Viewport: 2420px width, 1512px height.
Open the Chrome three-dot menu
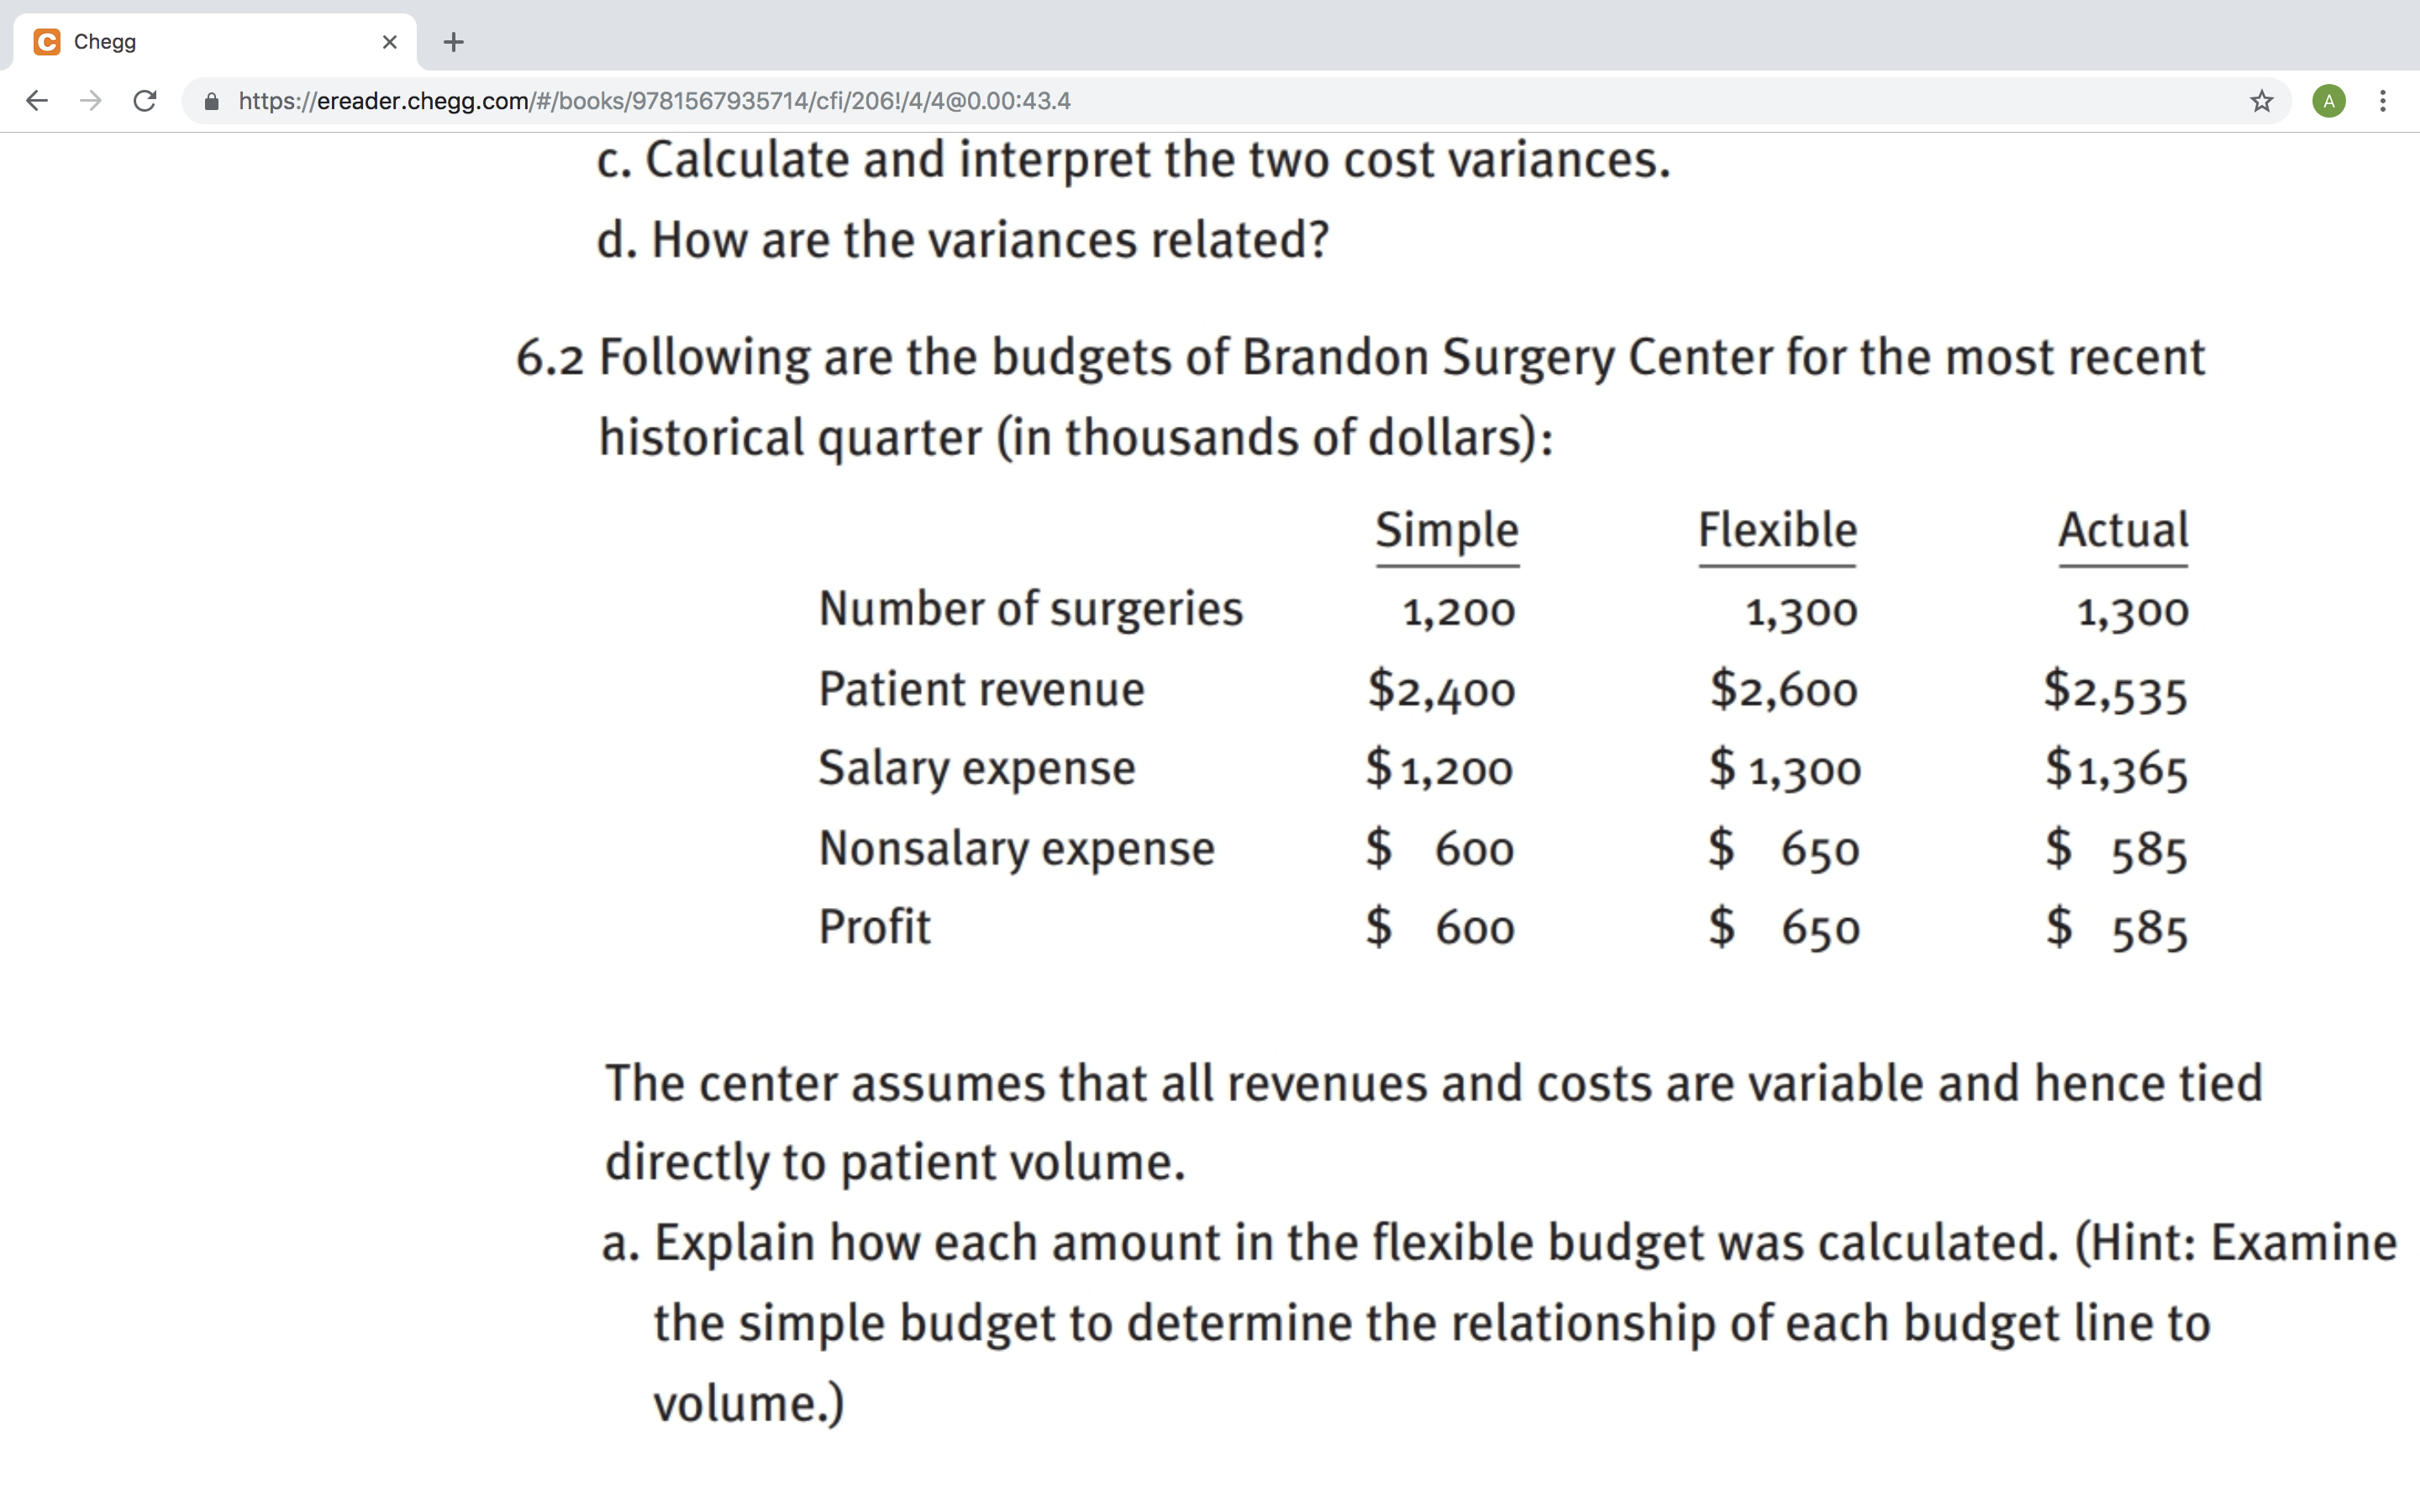click(x=2383, y=101)
